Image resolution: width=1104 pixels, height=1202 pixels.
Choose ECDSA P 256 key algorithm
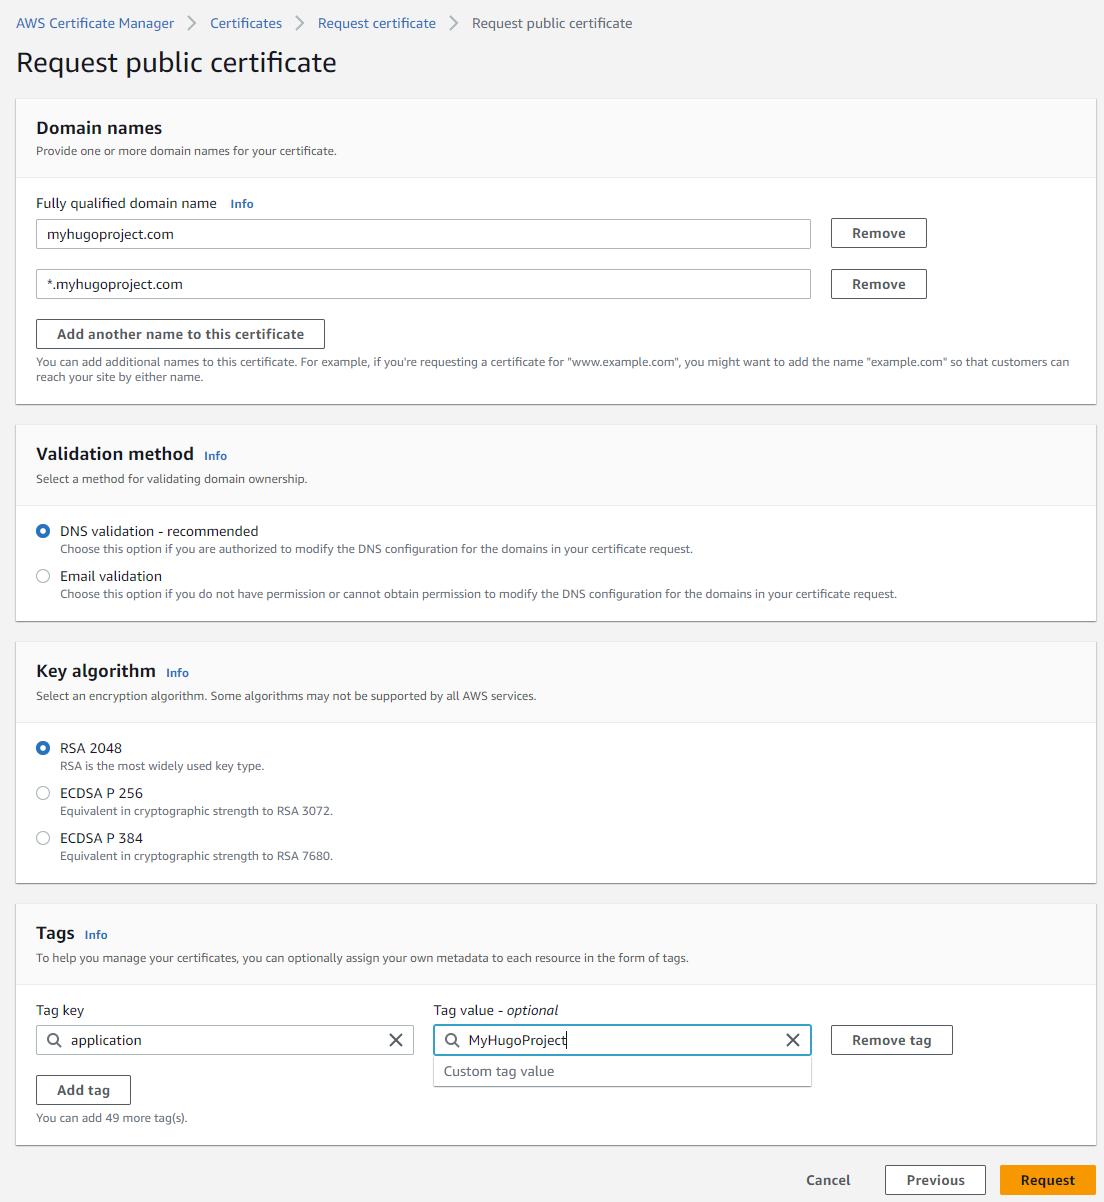click(x=43, y=793)
